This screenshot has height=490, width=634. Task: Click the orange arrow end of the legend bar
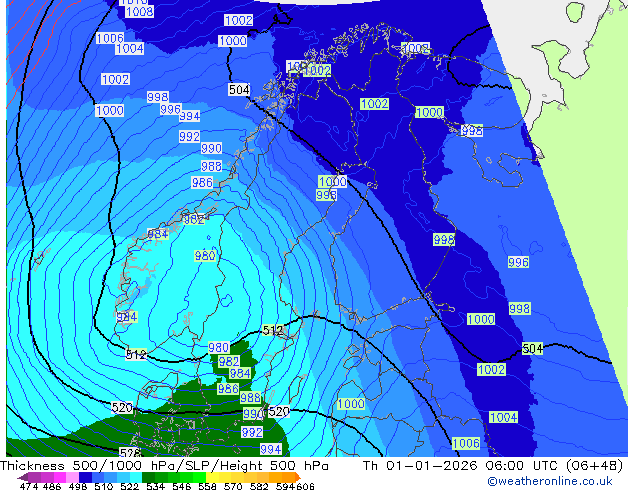tap(298, 477)
